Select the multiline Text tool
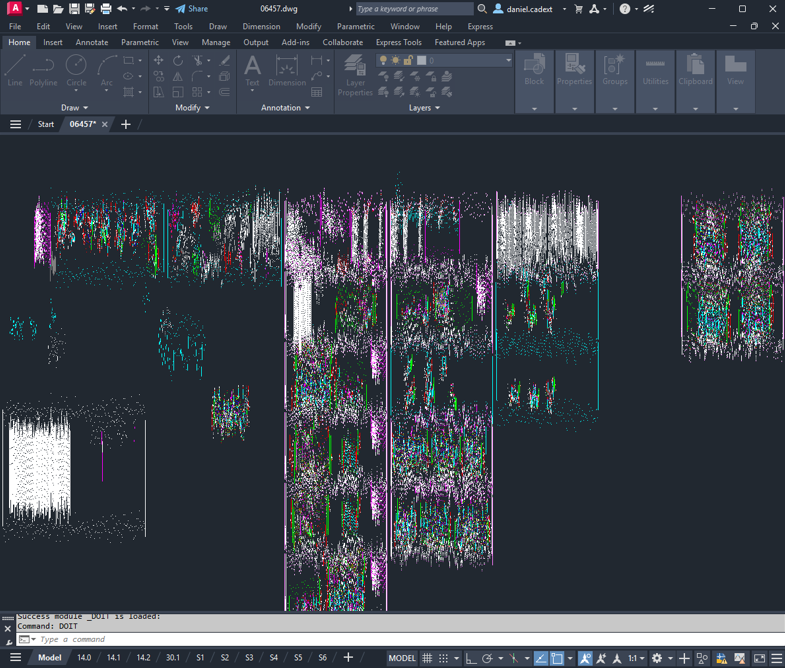The height and width of the screenshot is (668, 785). [252, 71]
